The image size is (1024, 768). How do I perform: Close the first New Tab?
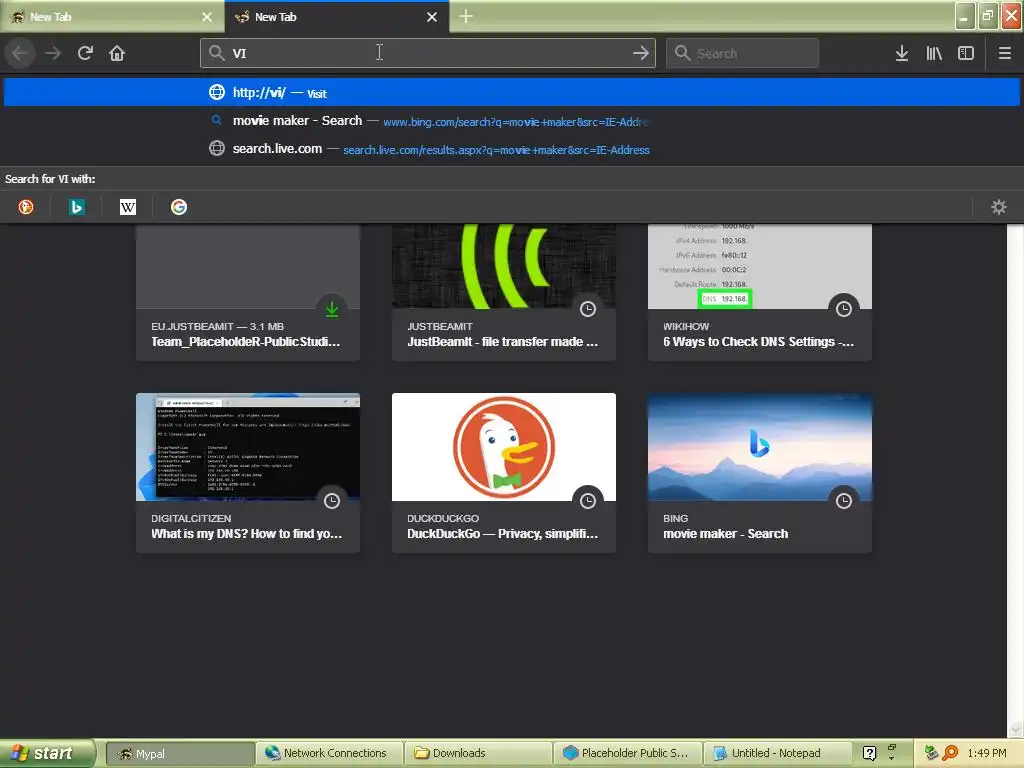click(207, 17)
